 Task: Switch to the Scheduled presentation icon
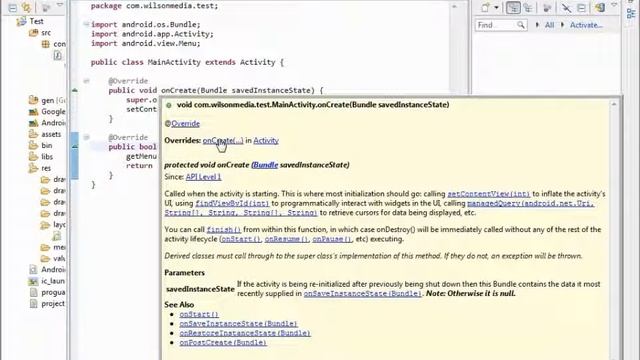pos(529,8)
